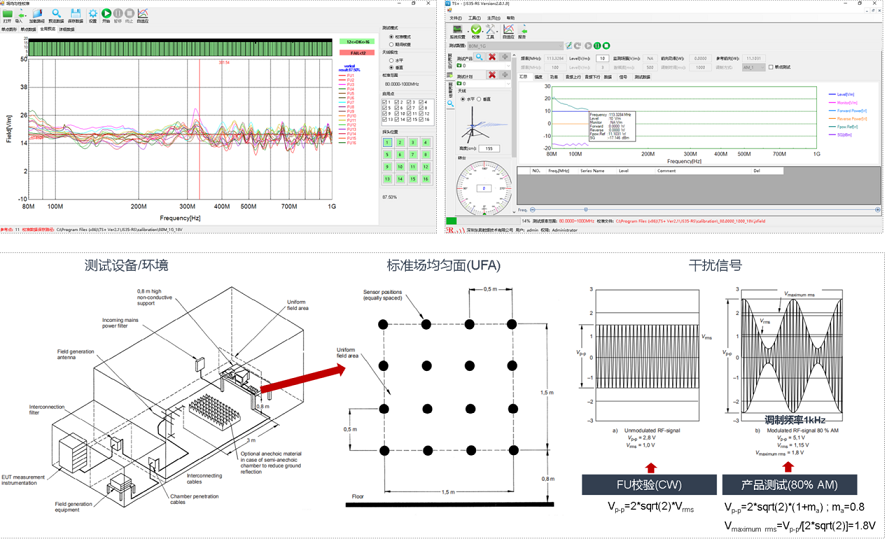Screen dimensions: 887x539
Task: Click turntable dial angle input showing 0
Action: point(484,188)
